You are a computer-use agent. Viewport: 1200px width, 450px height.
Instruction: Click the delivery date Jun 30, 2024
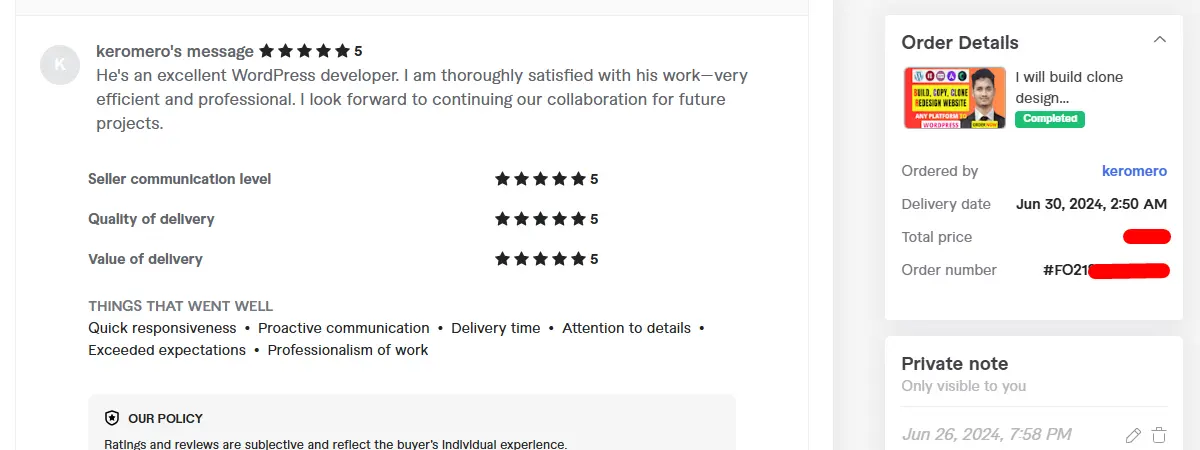point(1091,204)
